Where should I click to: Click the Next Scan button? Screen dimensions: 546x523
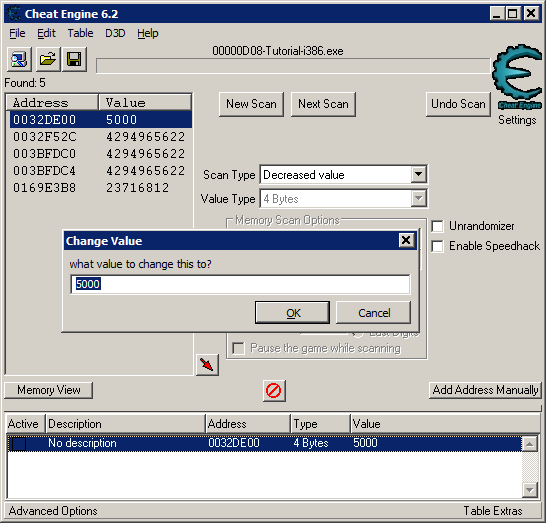pos(323,104)
